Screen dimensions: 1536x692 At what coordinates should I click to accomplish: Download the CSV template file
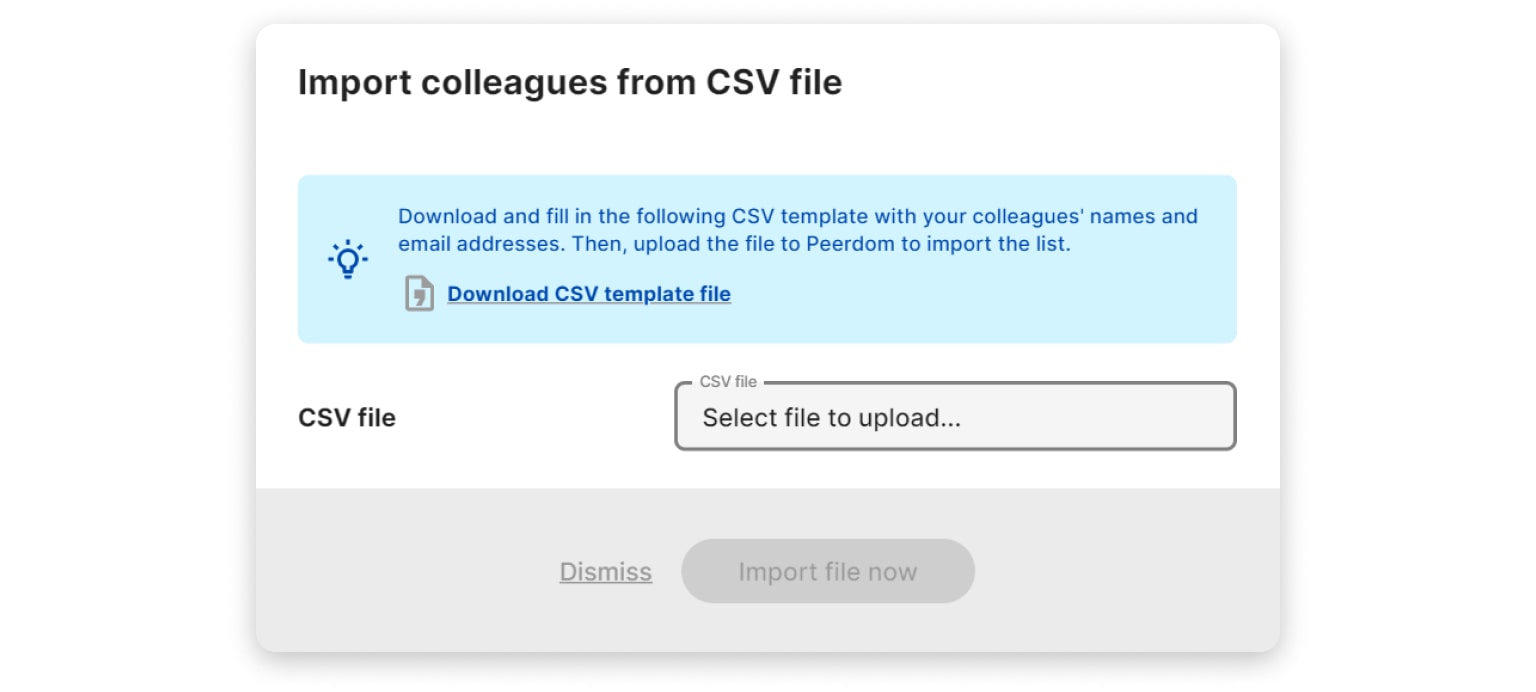[x=588, y=294]
